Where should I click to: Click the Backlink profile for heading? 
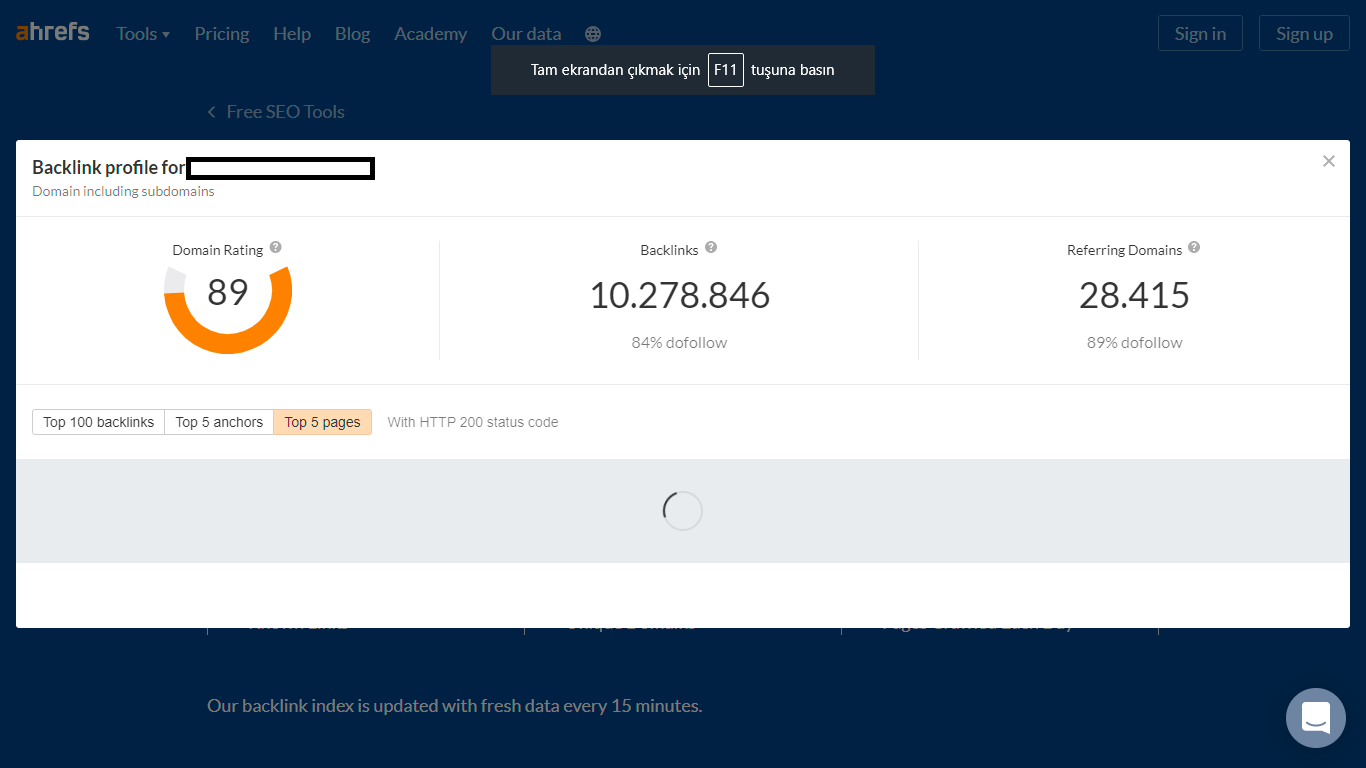[109, 168]
